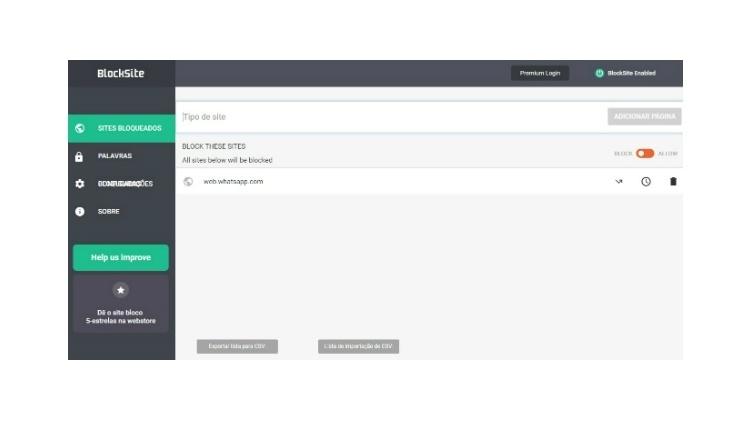Click the Block label next to the switch

[x=623, y=154]
